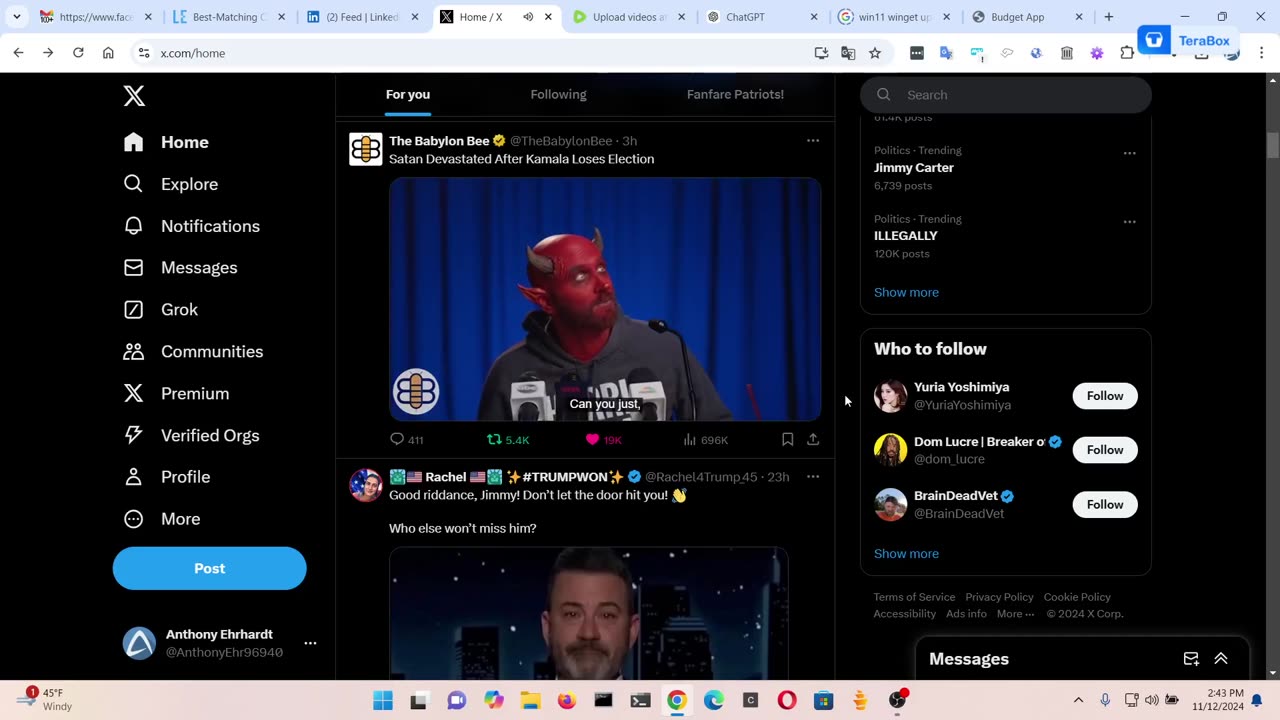The height and width of the screenshot is (720, 1280).
Task: Open Verified Orgs in the sidebar
Action: coord(191,435)
